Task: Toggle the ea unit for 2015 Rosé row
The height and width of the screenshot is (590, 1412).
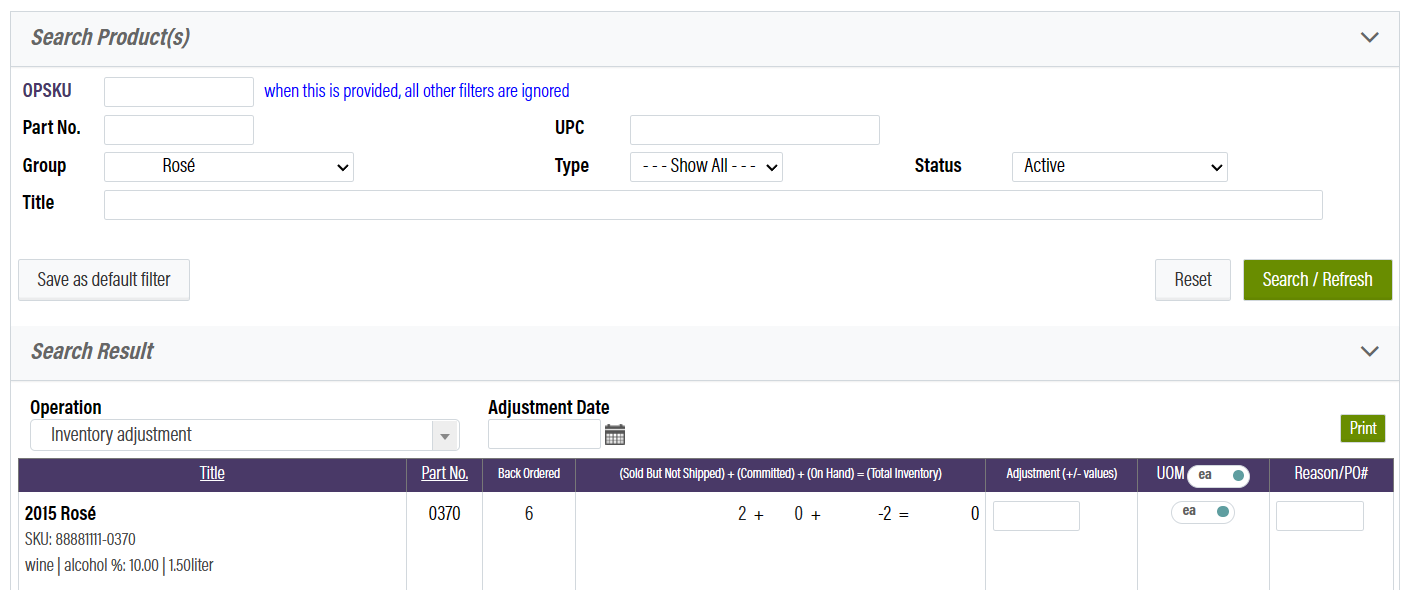Action: coord(1203,512)
